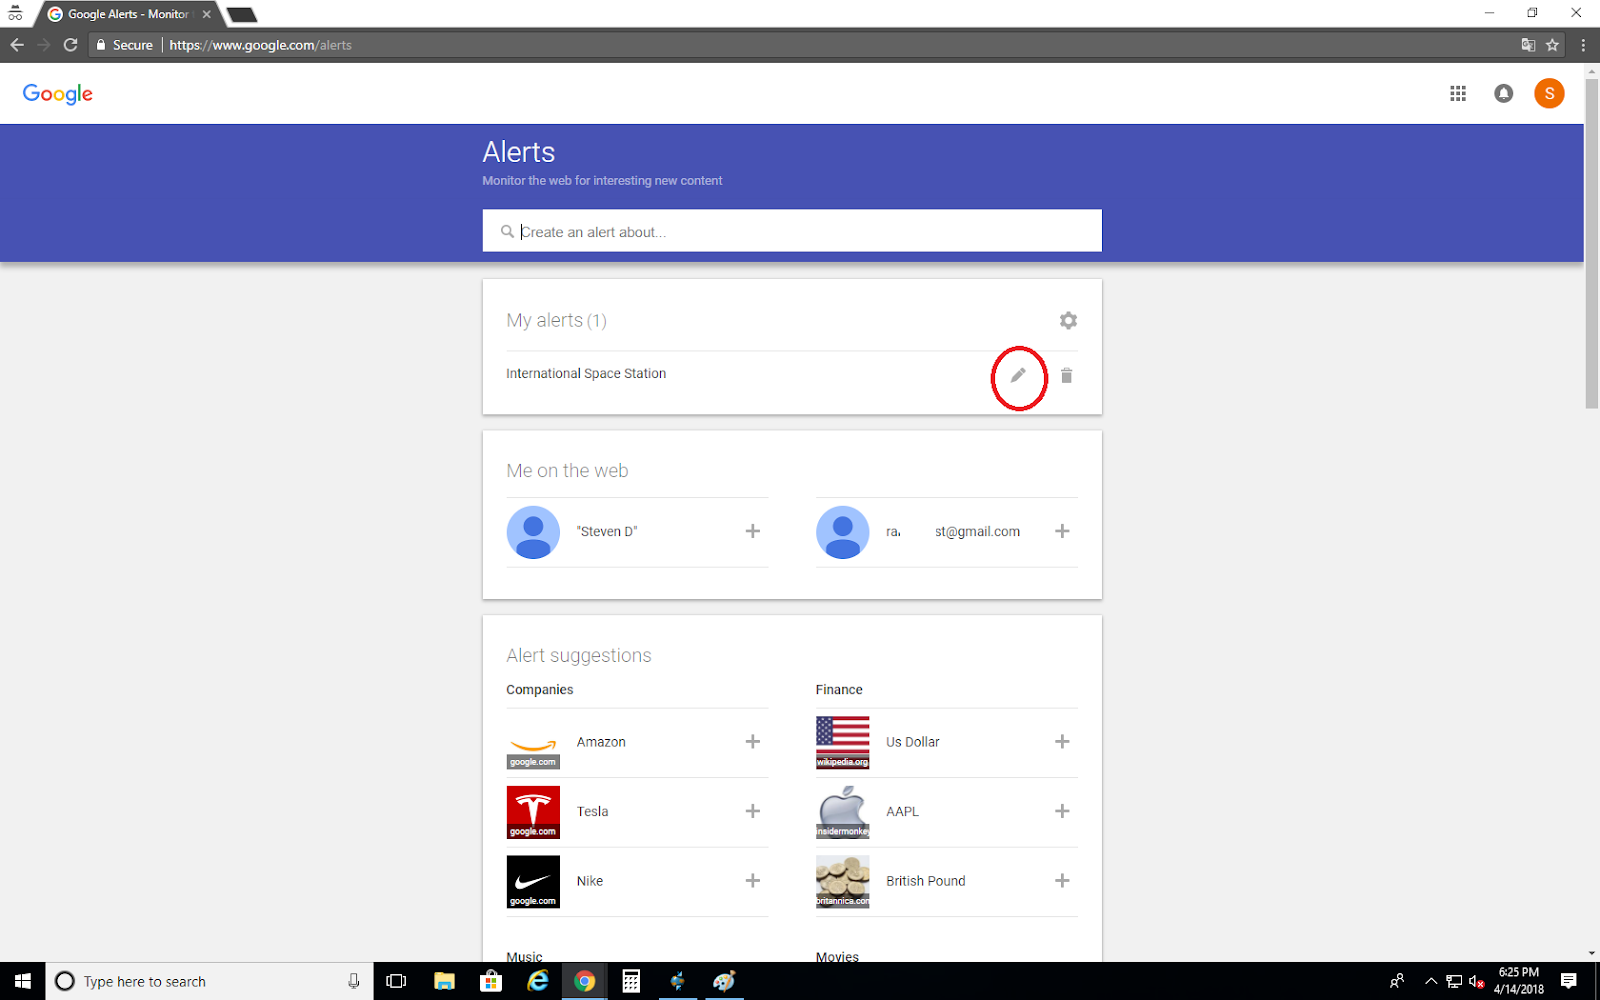Open People icon in the taskbar
The width and height of the screenshot is (1600, 1000).
coord(1397,981)
